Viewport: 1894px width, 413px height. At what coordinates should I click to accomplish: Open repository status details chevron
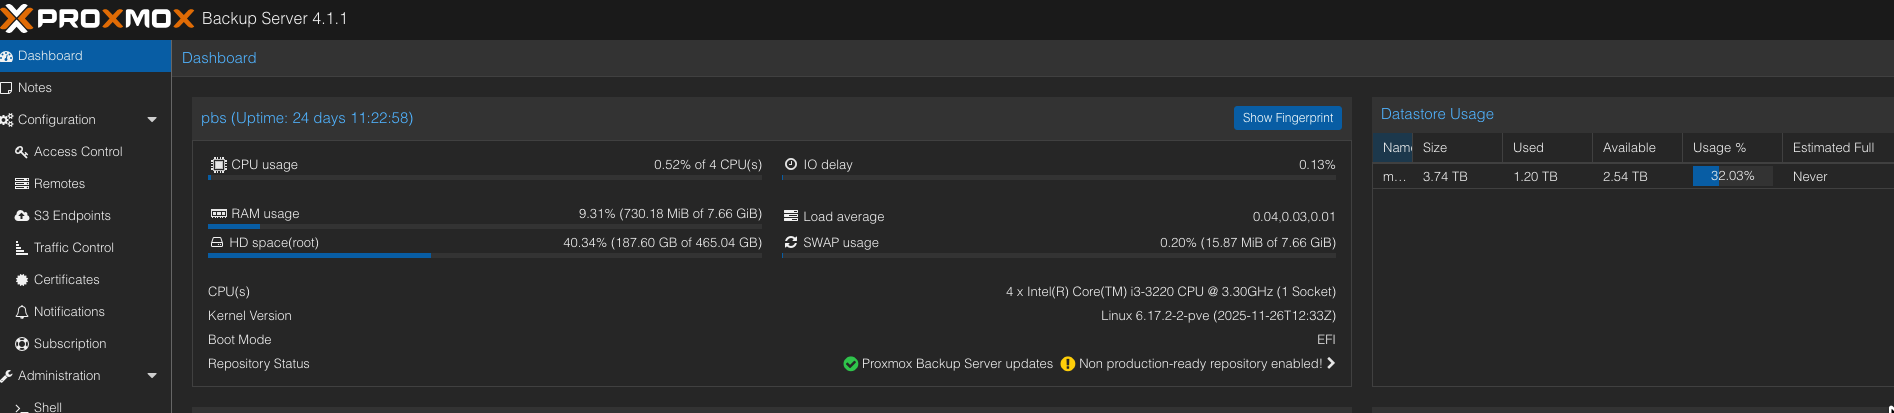[x=1331, y=363]
